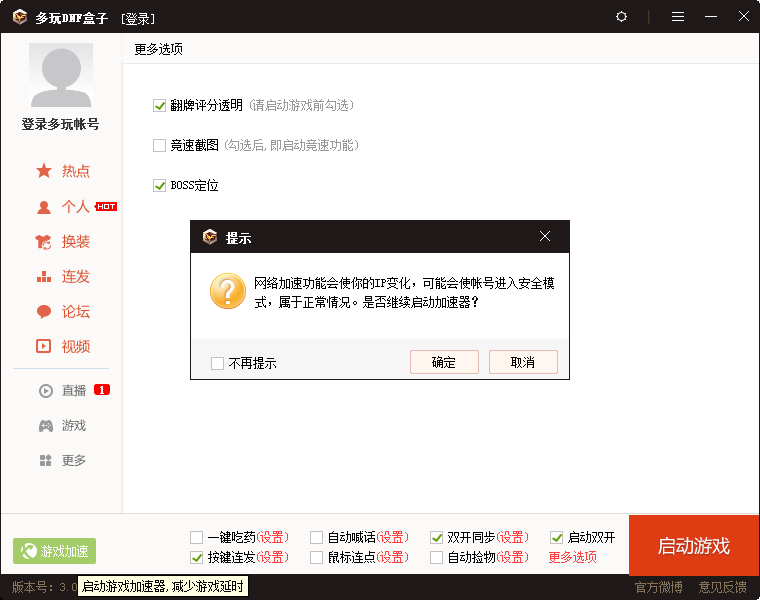Image resolution: width=760 pixels, height=600 pixels.
Task: Open the 视频 sidebar section
Action: 76,347
